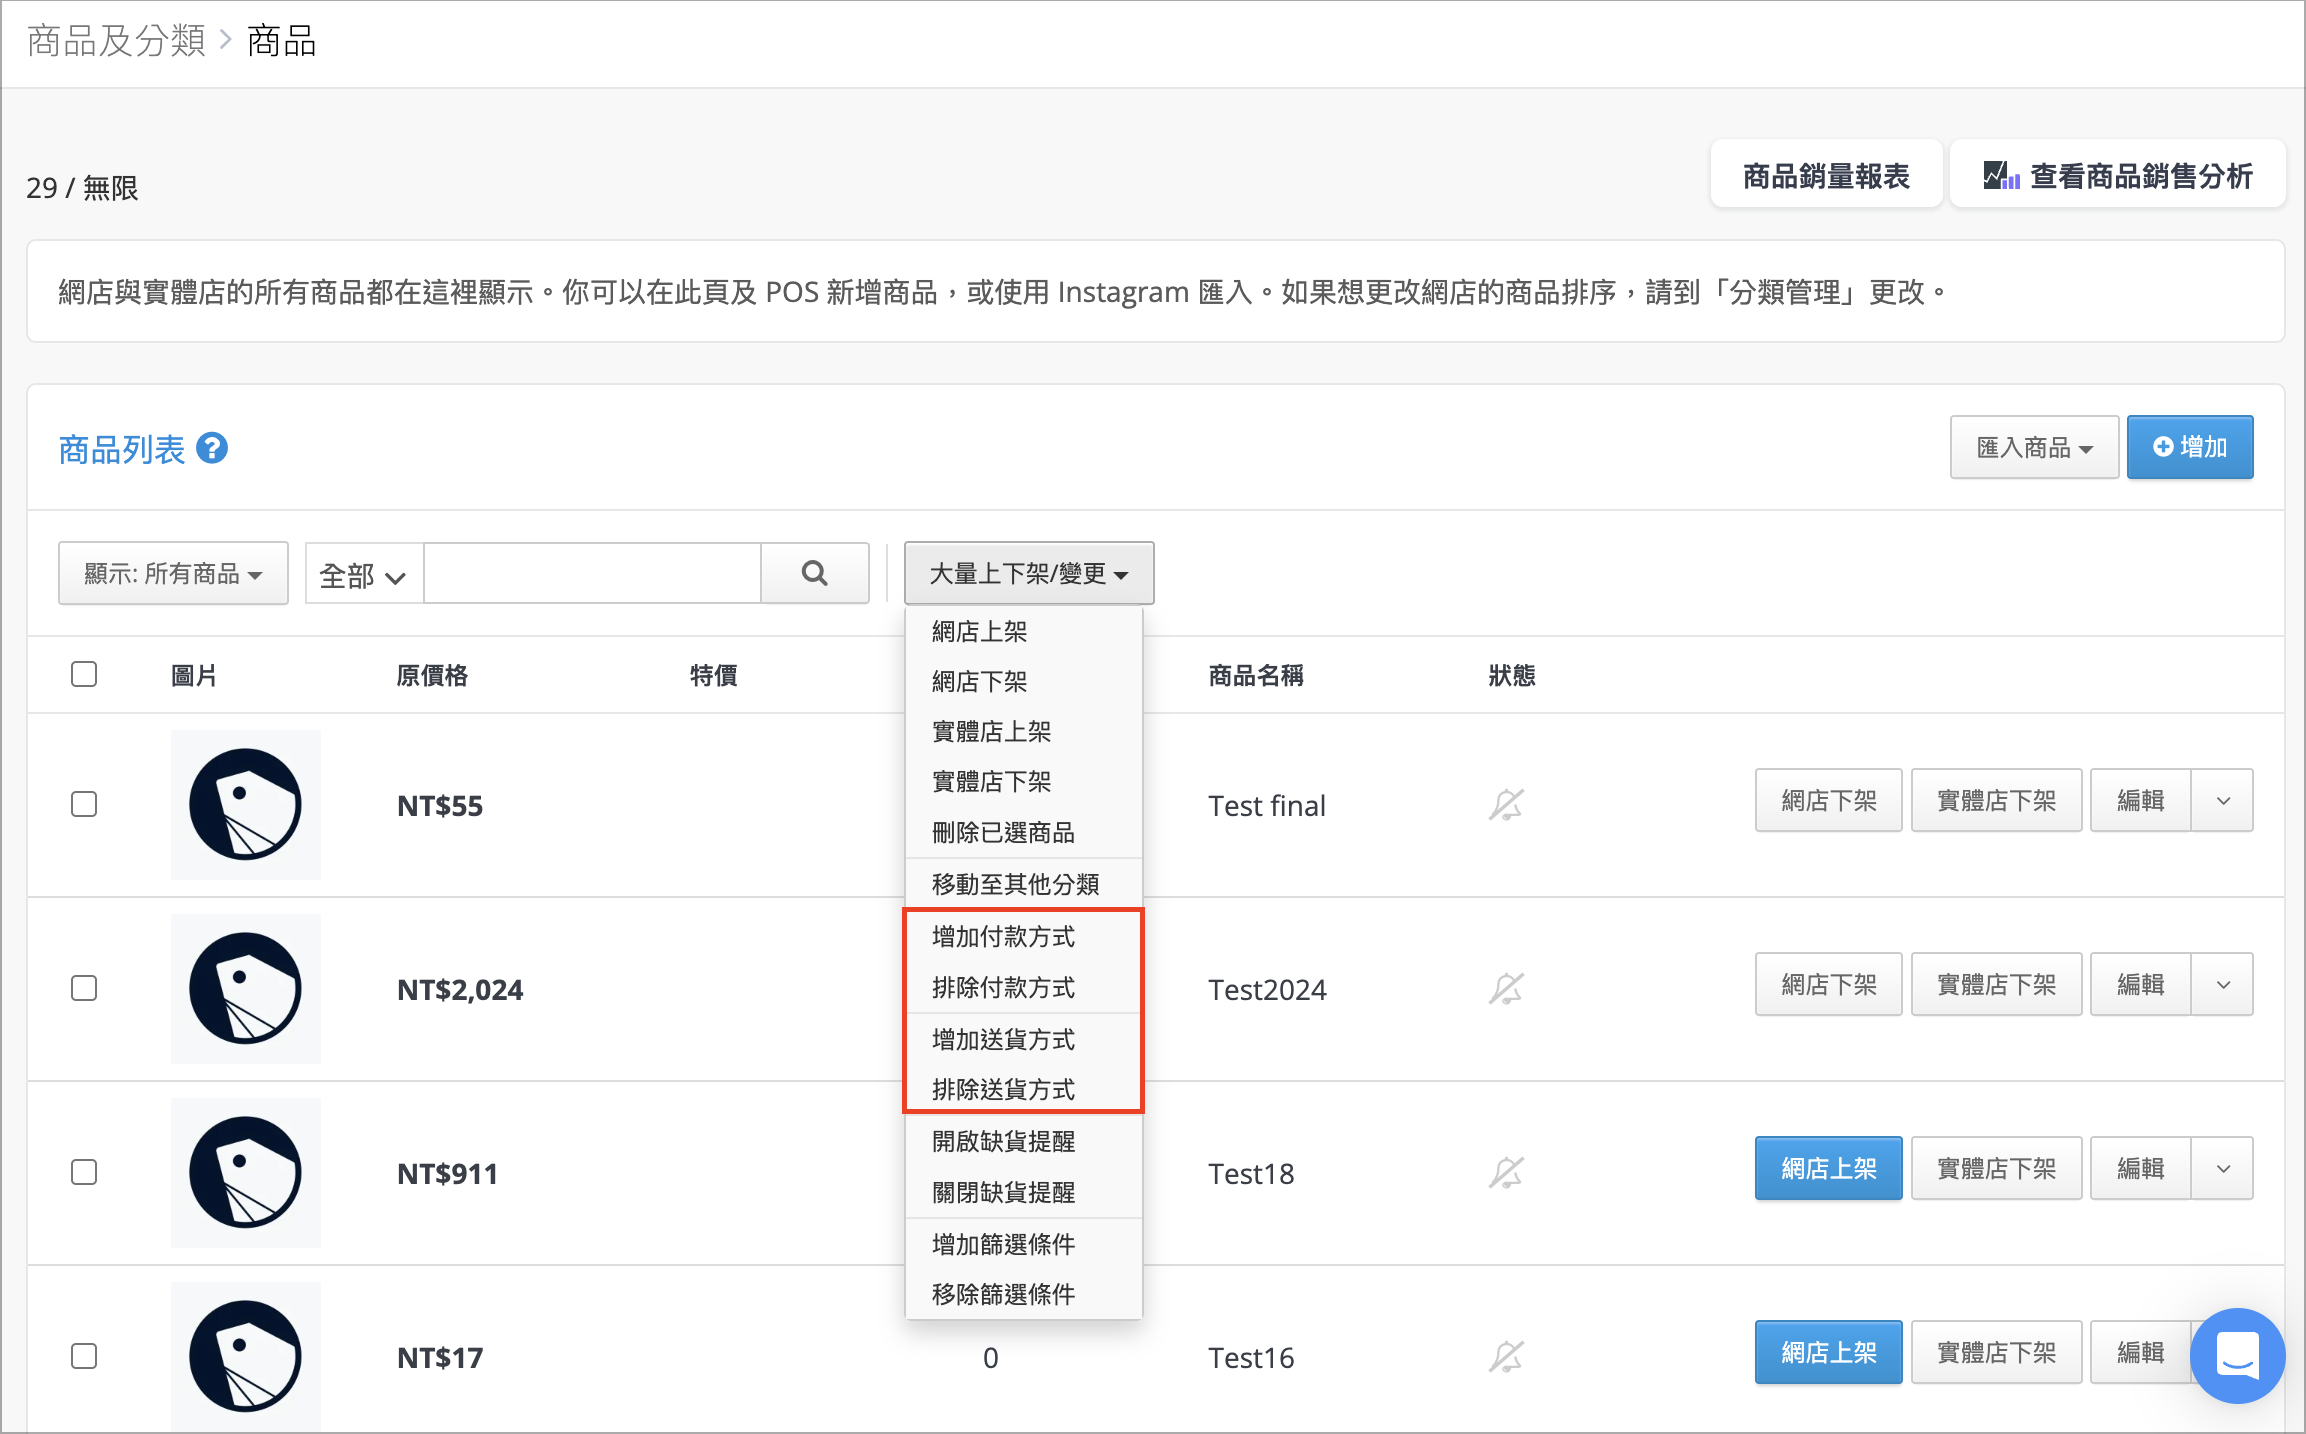Check the checkbox for the NT$2,024 product
Image resolution: width=2306 pixels, height=1434 pixels.
pos(84,988)
